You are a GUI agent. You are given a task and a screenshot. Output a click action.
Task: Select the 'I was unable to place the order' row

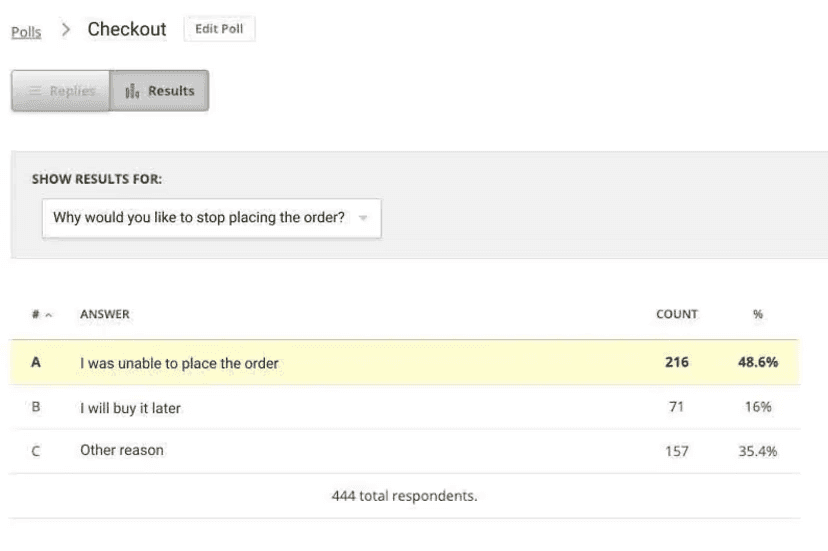[x=179, y=363]
